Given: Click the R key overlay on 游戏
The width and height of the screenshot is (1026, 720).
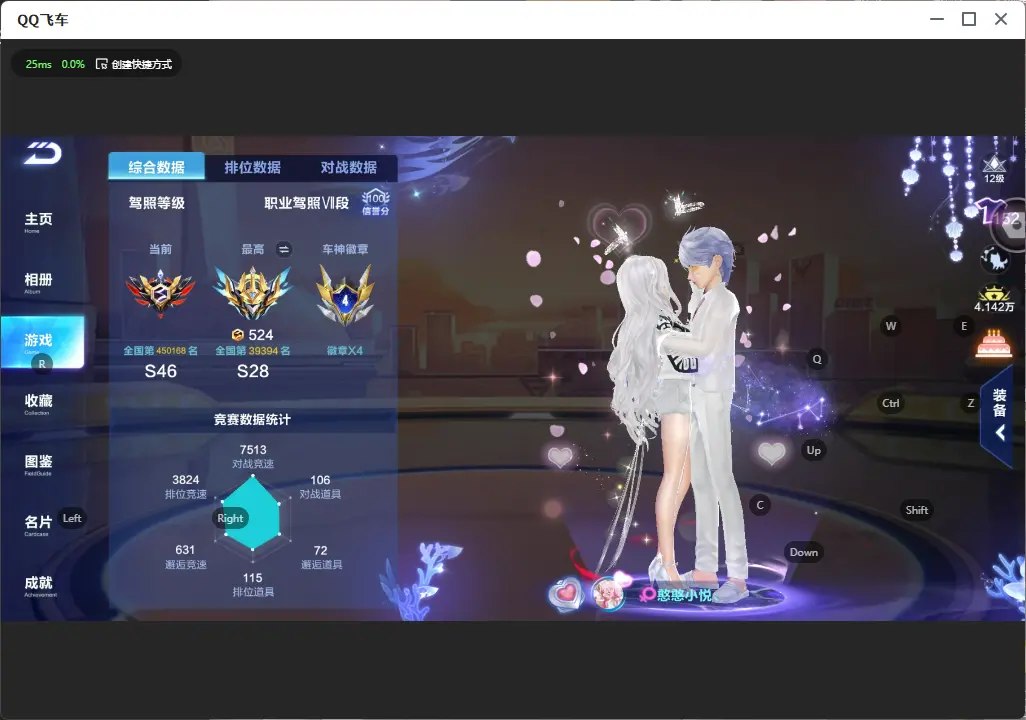Looking at the screenshot, I should click(x=42, y=364).
